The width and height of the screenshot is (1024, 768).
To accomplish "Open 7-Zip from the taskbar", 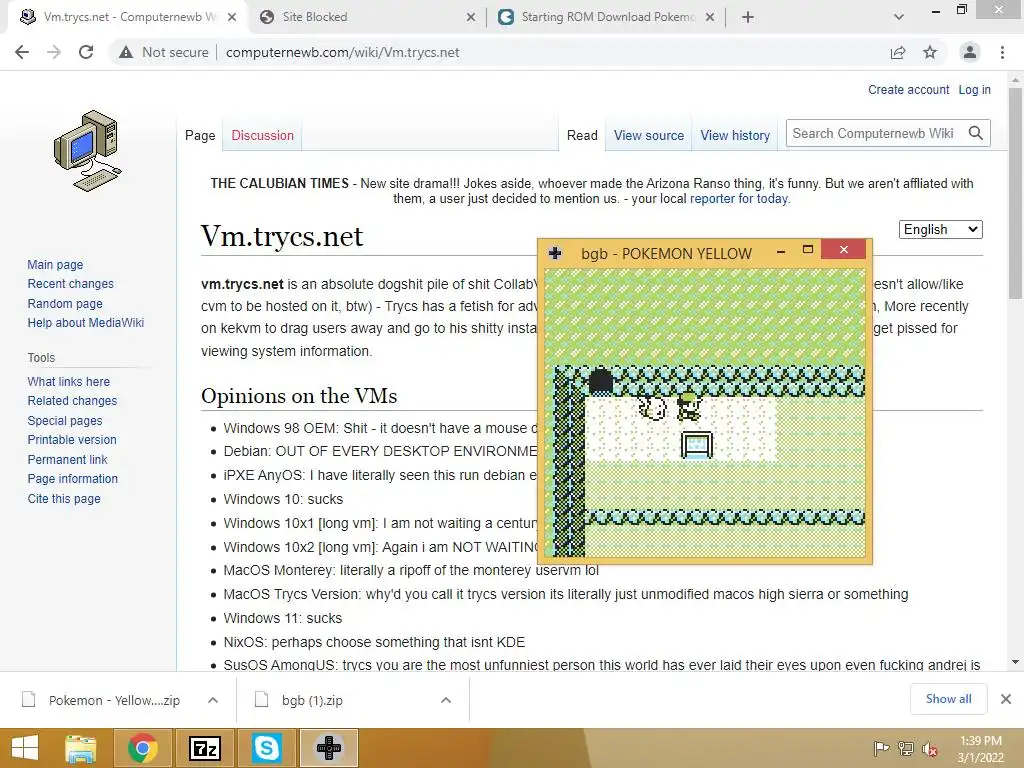I will pyautogui.click(x=204, y=748).
